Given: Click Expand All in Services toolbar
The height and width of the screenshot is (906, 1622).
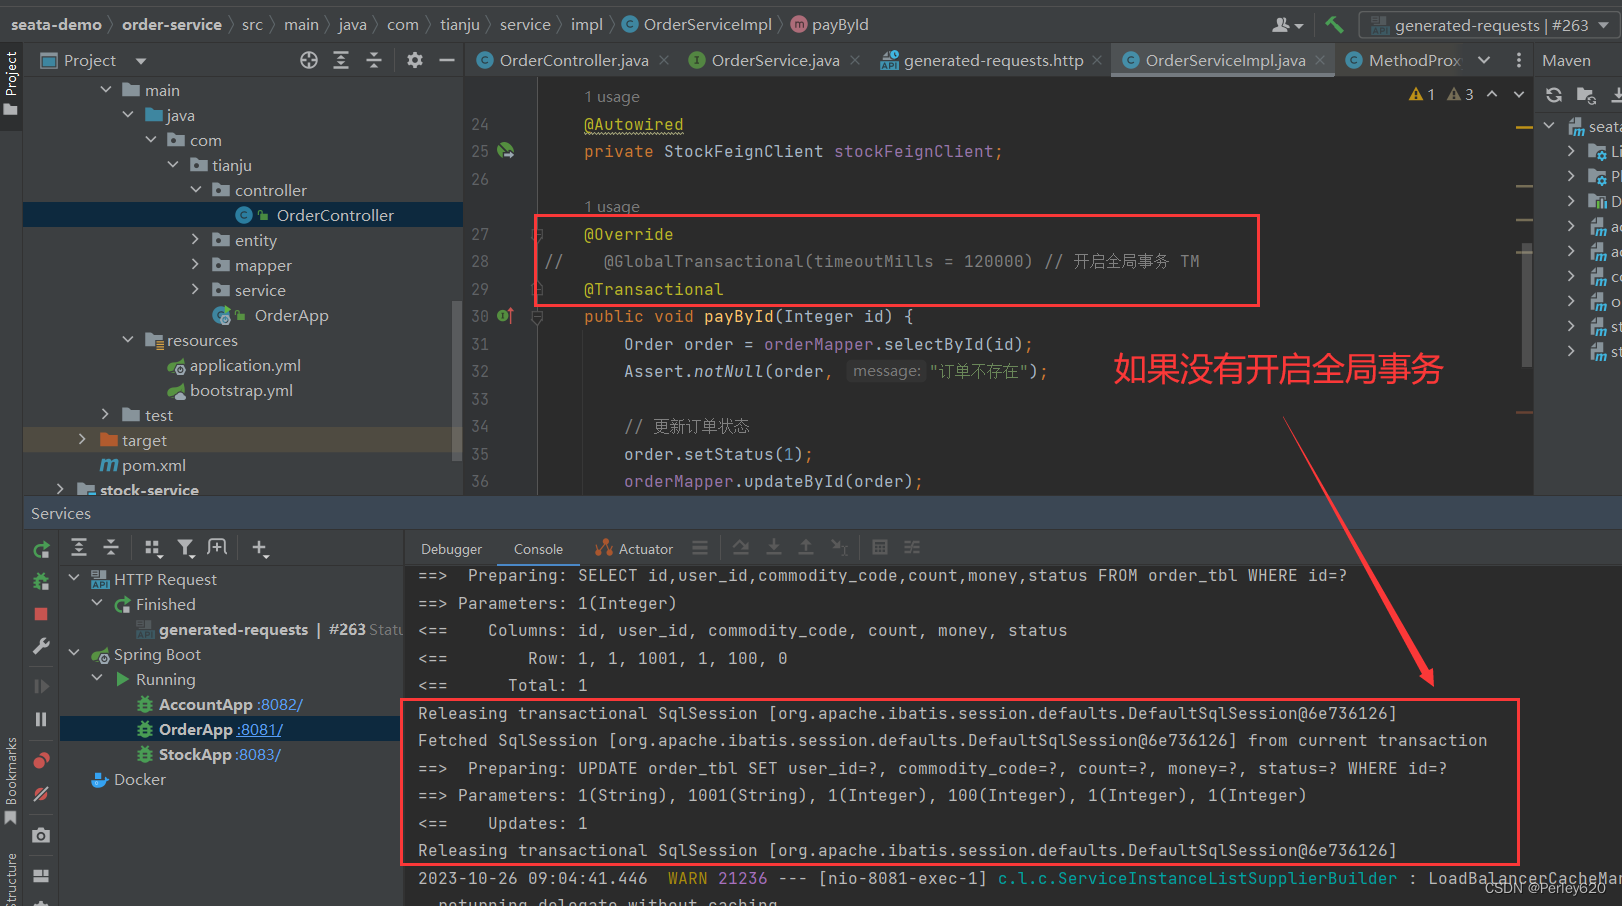Looking at the screenshot, I should coord(79,547).
